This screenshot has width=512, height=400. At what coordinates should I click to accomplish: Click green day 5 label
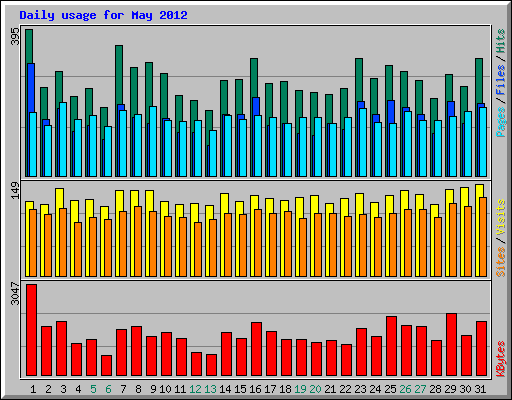coord(93,389)
